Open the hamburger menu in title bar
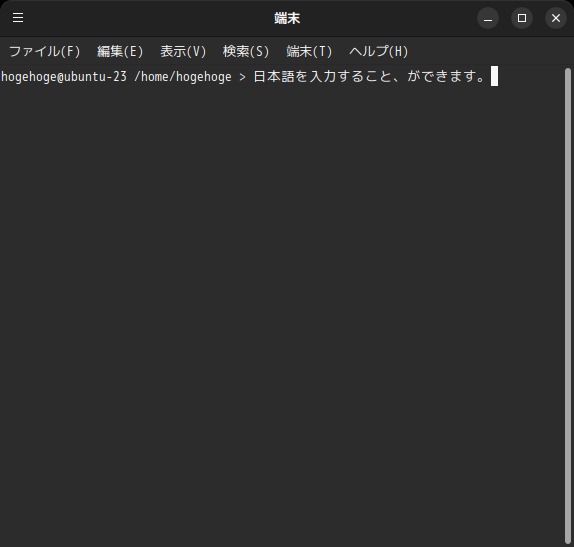Screen dimensions: 574x547 click(x=18, y=18)
